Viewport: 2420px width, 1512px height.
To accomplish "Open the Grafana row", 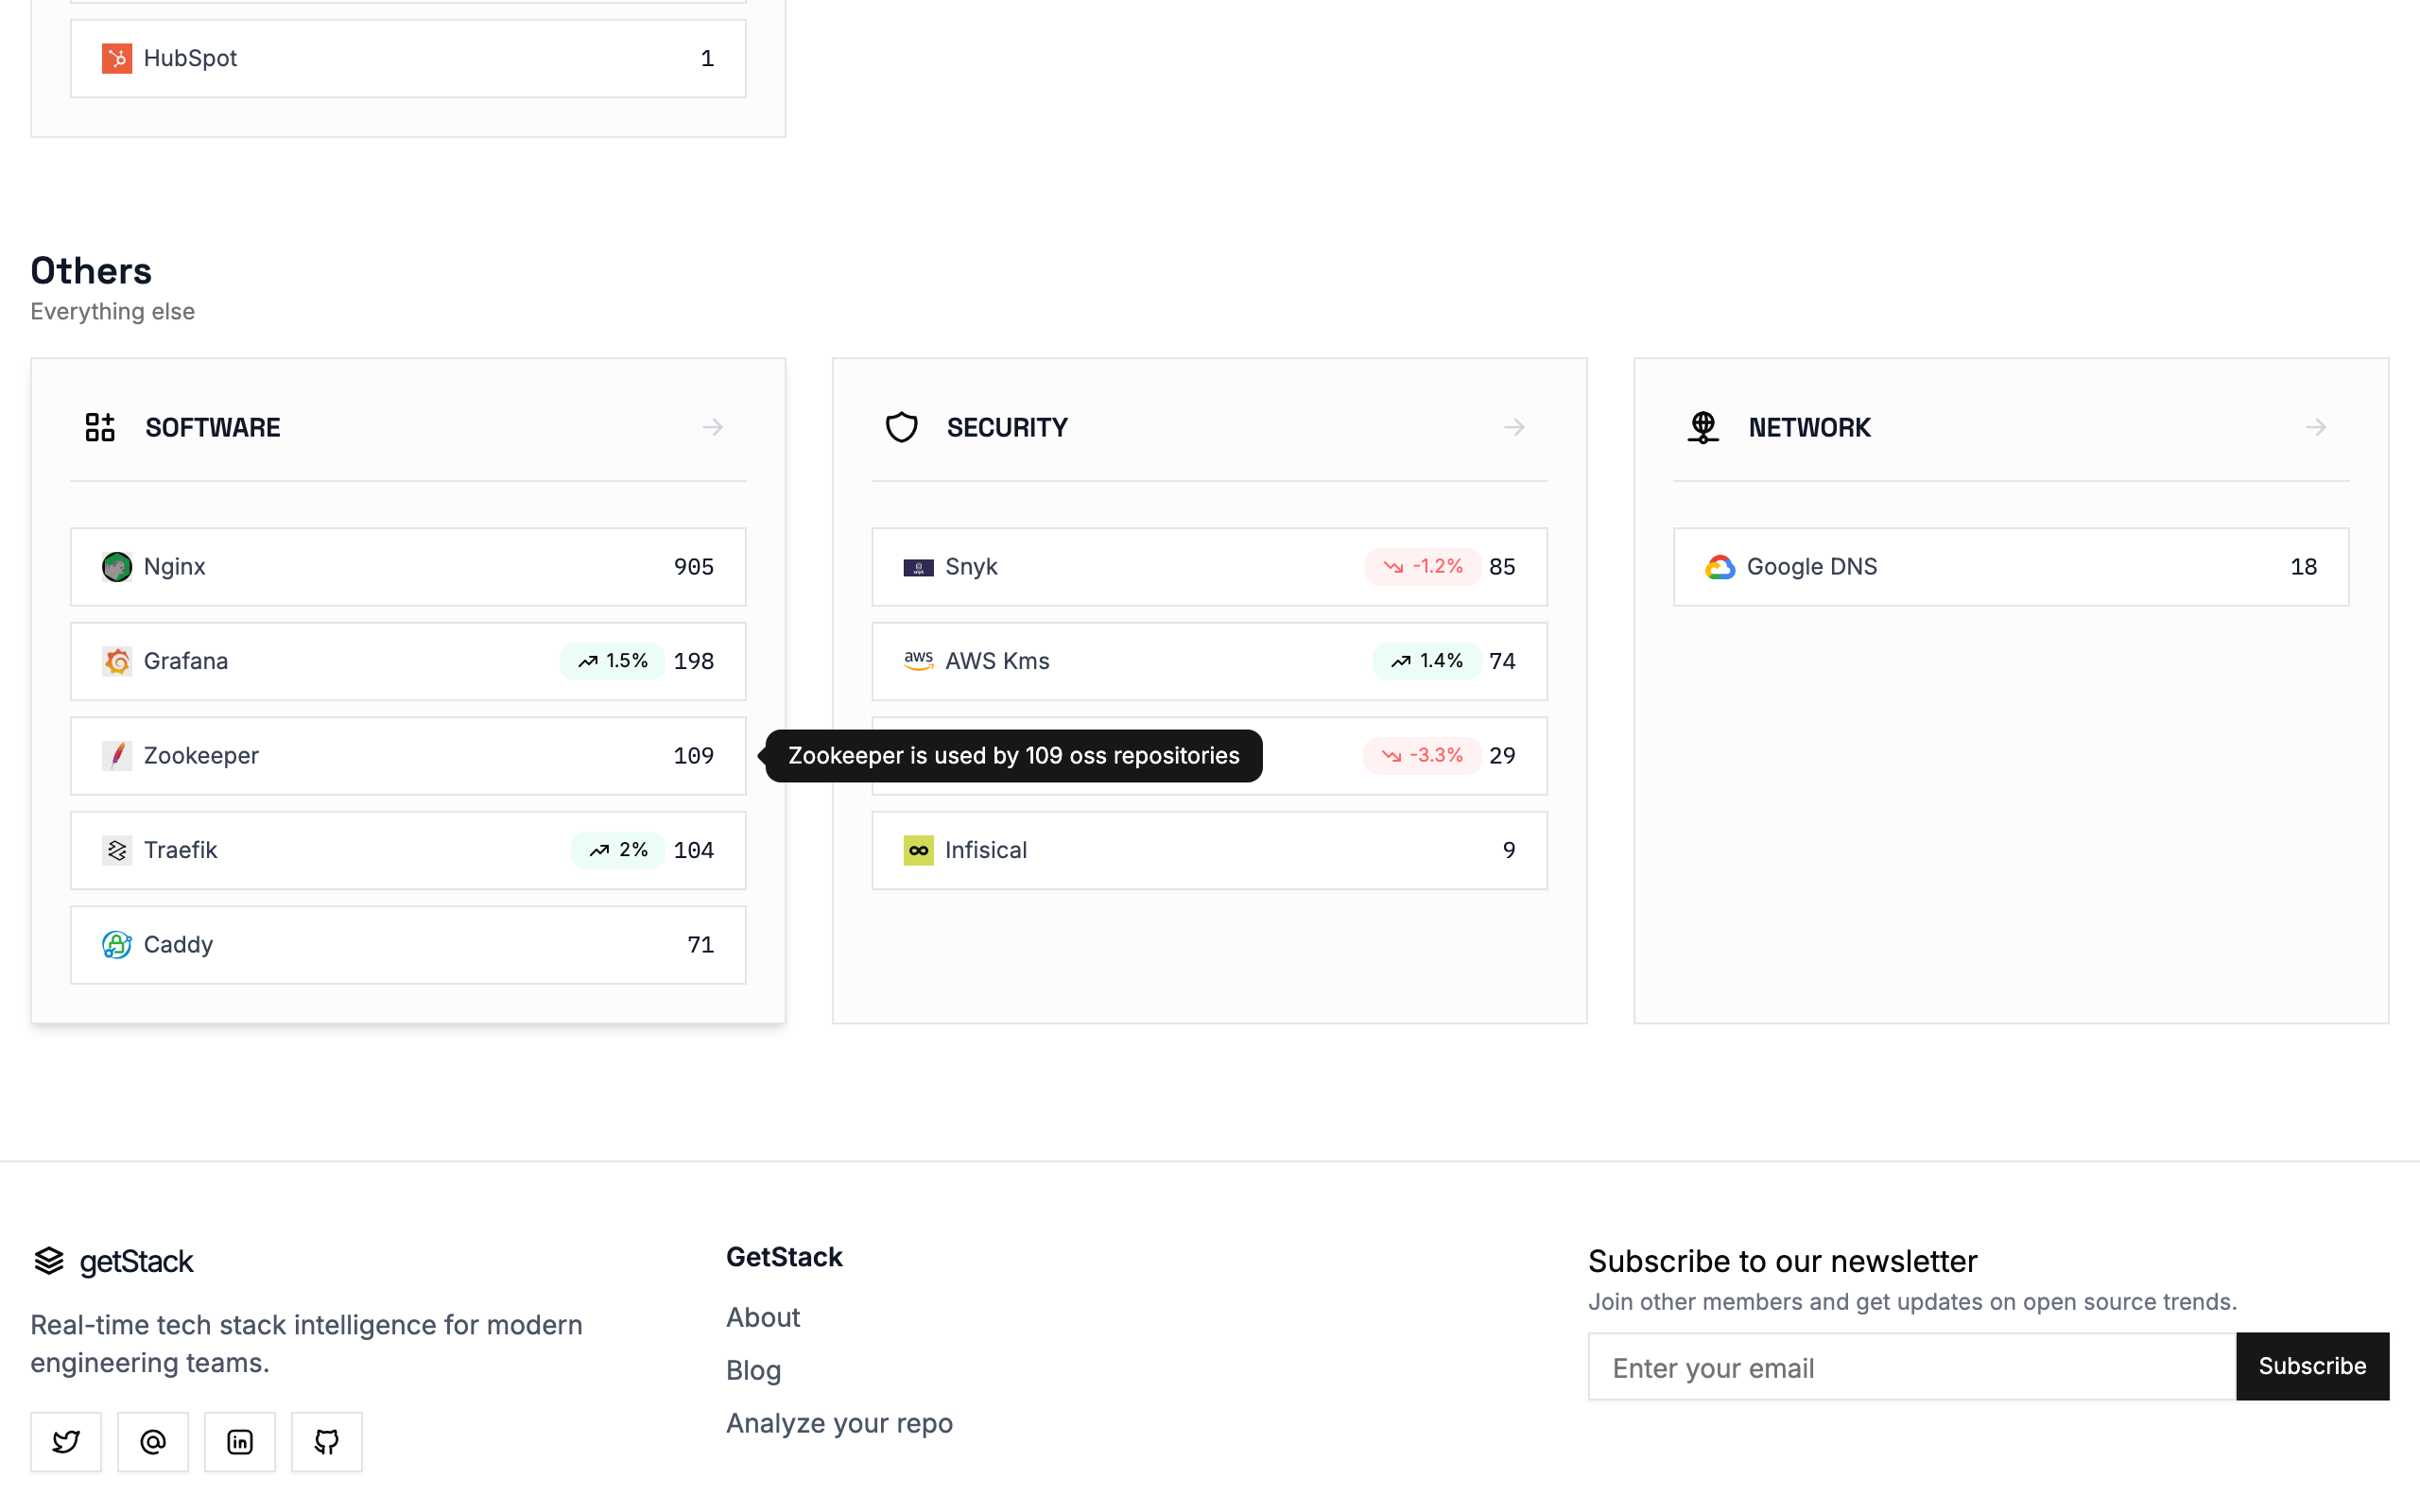I will click(x=408, y=661).
